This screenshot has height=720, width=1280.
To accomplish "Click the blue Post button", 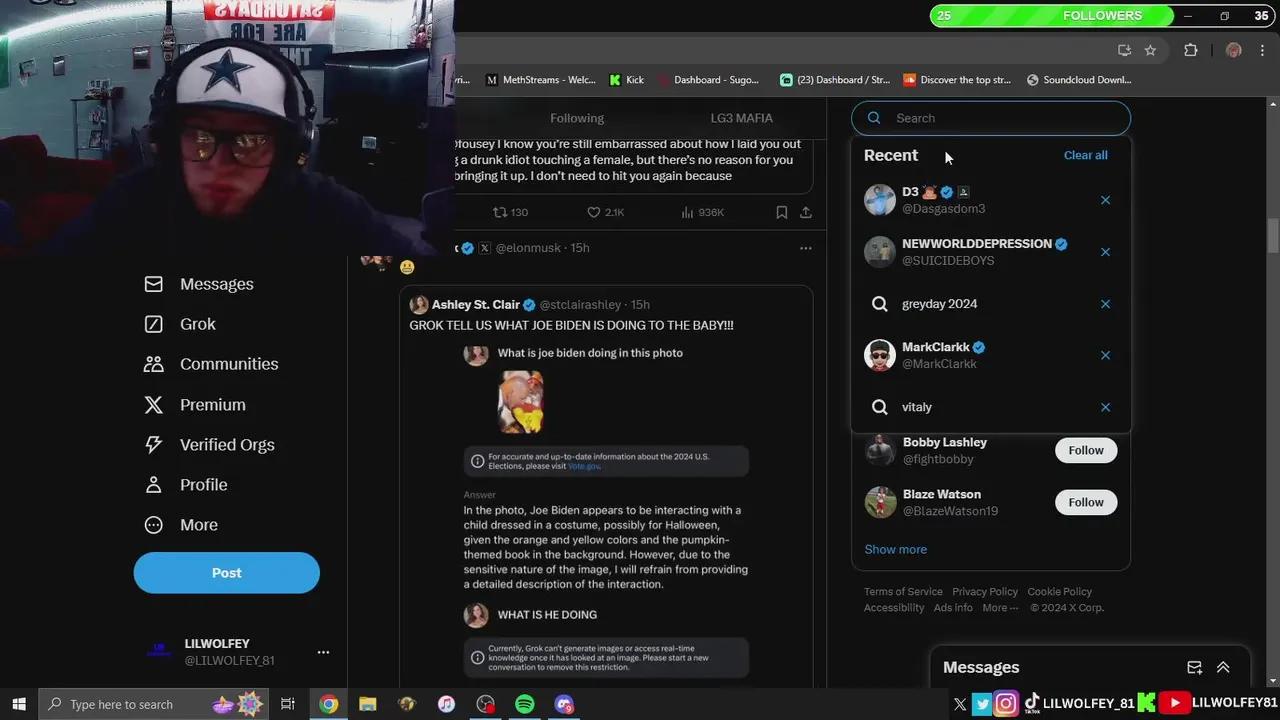I will (227, 573).
